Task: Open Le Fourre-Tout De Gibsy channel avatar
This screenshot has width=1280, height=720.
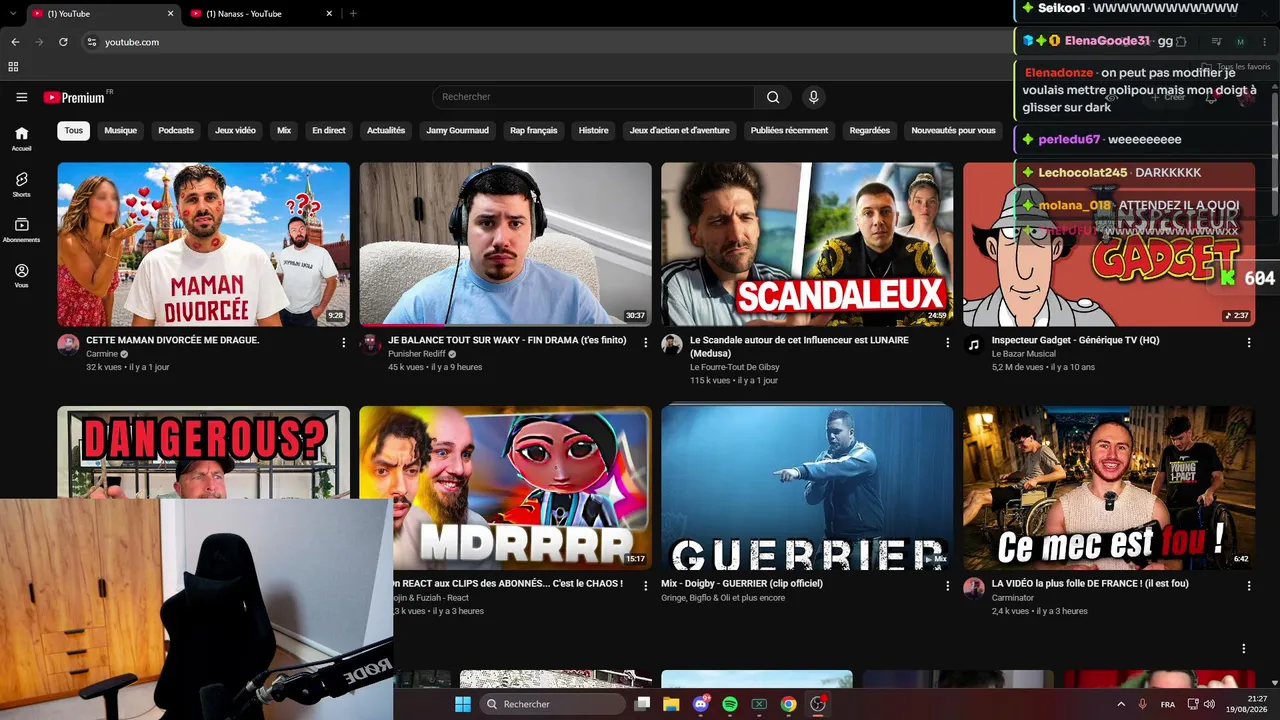Action: coord(672,345)
